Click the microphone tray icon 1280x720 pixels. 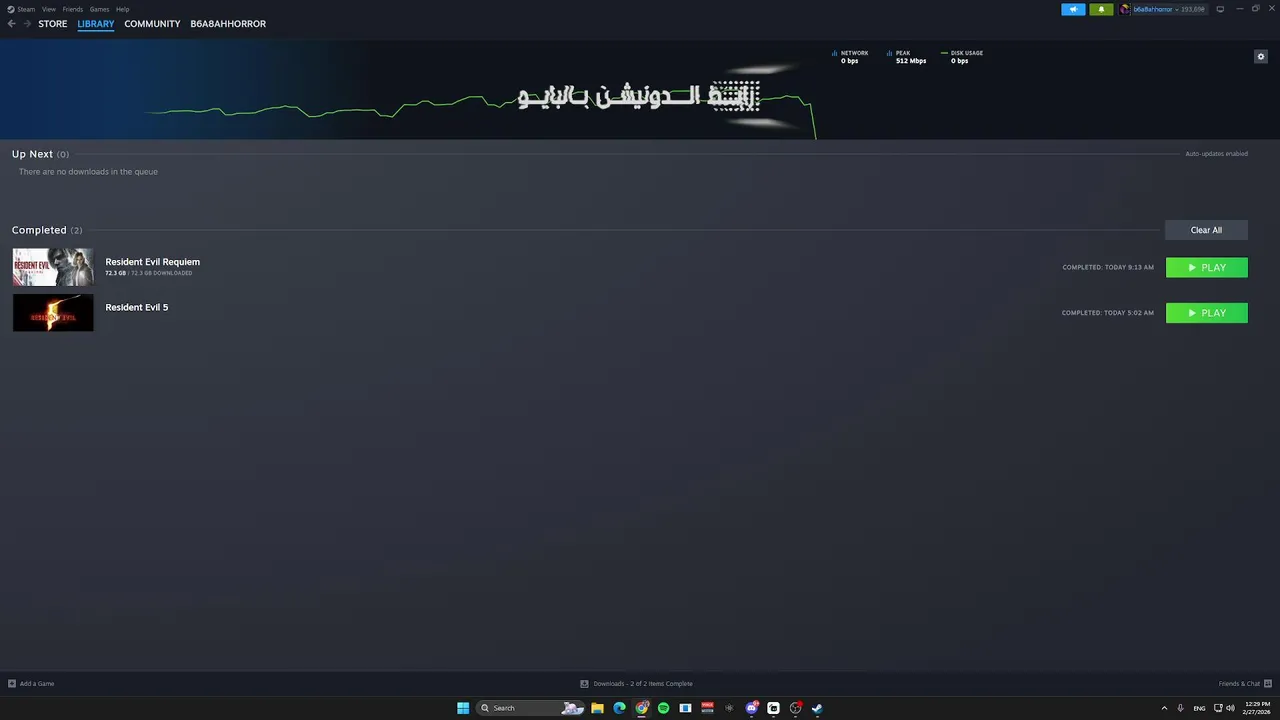pyautogui.click(x=1181, y=708)
